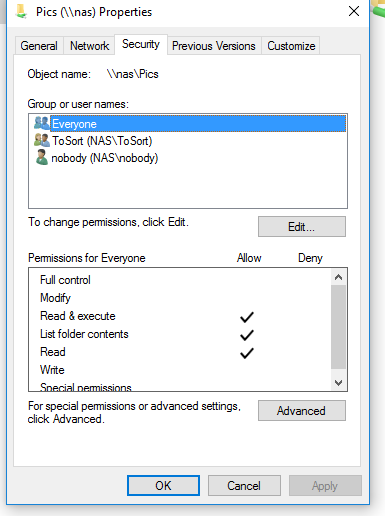The height and width of the screenshot is (516, 385).
Task: Click the Cancel button
Action: (x=244, y=485)
